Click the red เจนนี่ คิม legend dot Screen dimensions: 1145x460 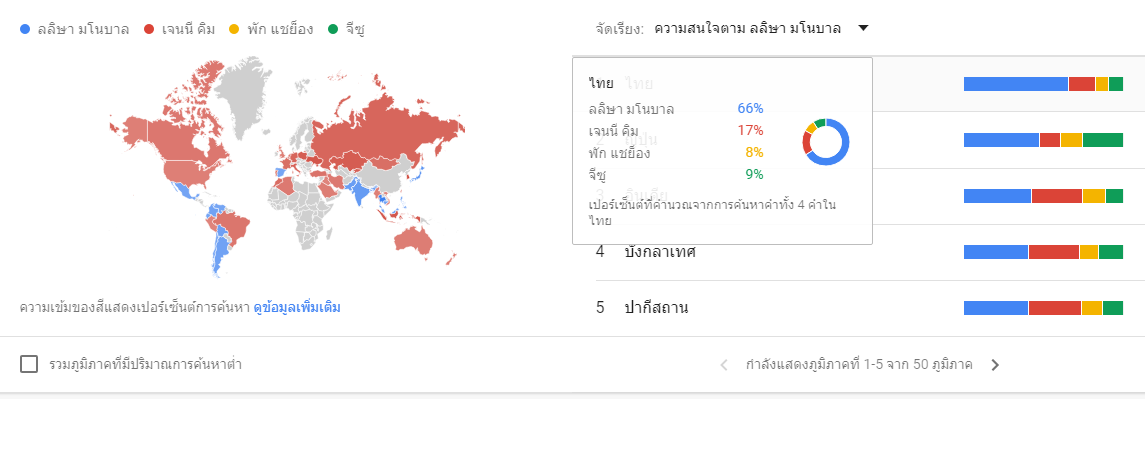[149, 29]
